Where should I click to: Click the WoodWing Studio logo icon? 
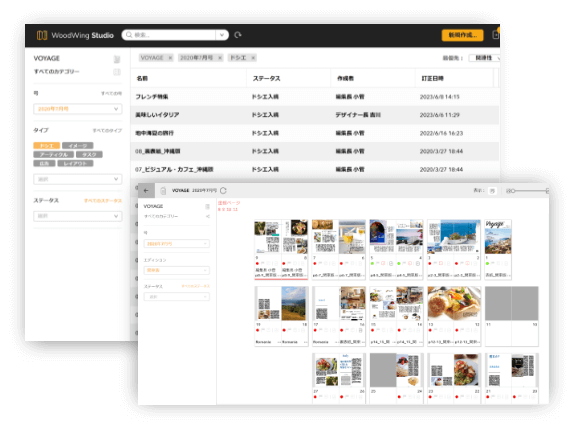42,35
